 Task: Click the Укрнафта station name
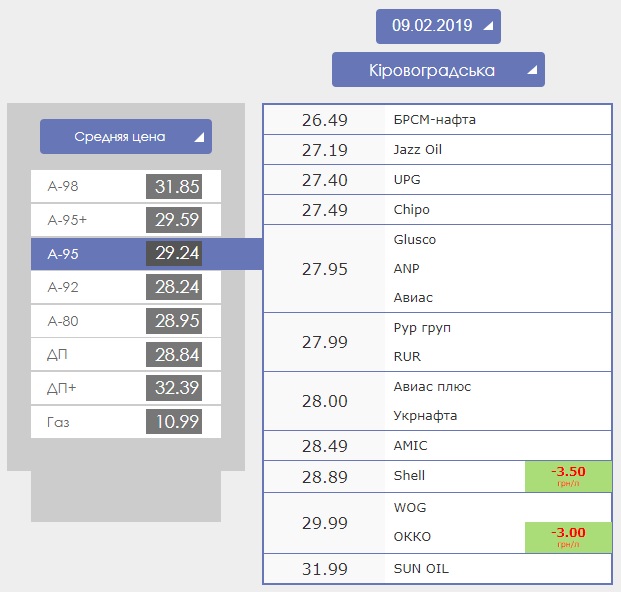click(x=425, y=416)
